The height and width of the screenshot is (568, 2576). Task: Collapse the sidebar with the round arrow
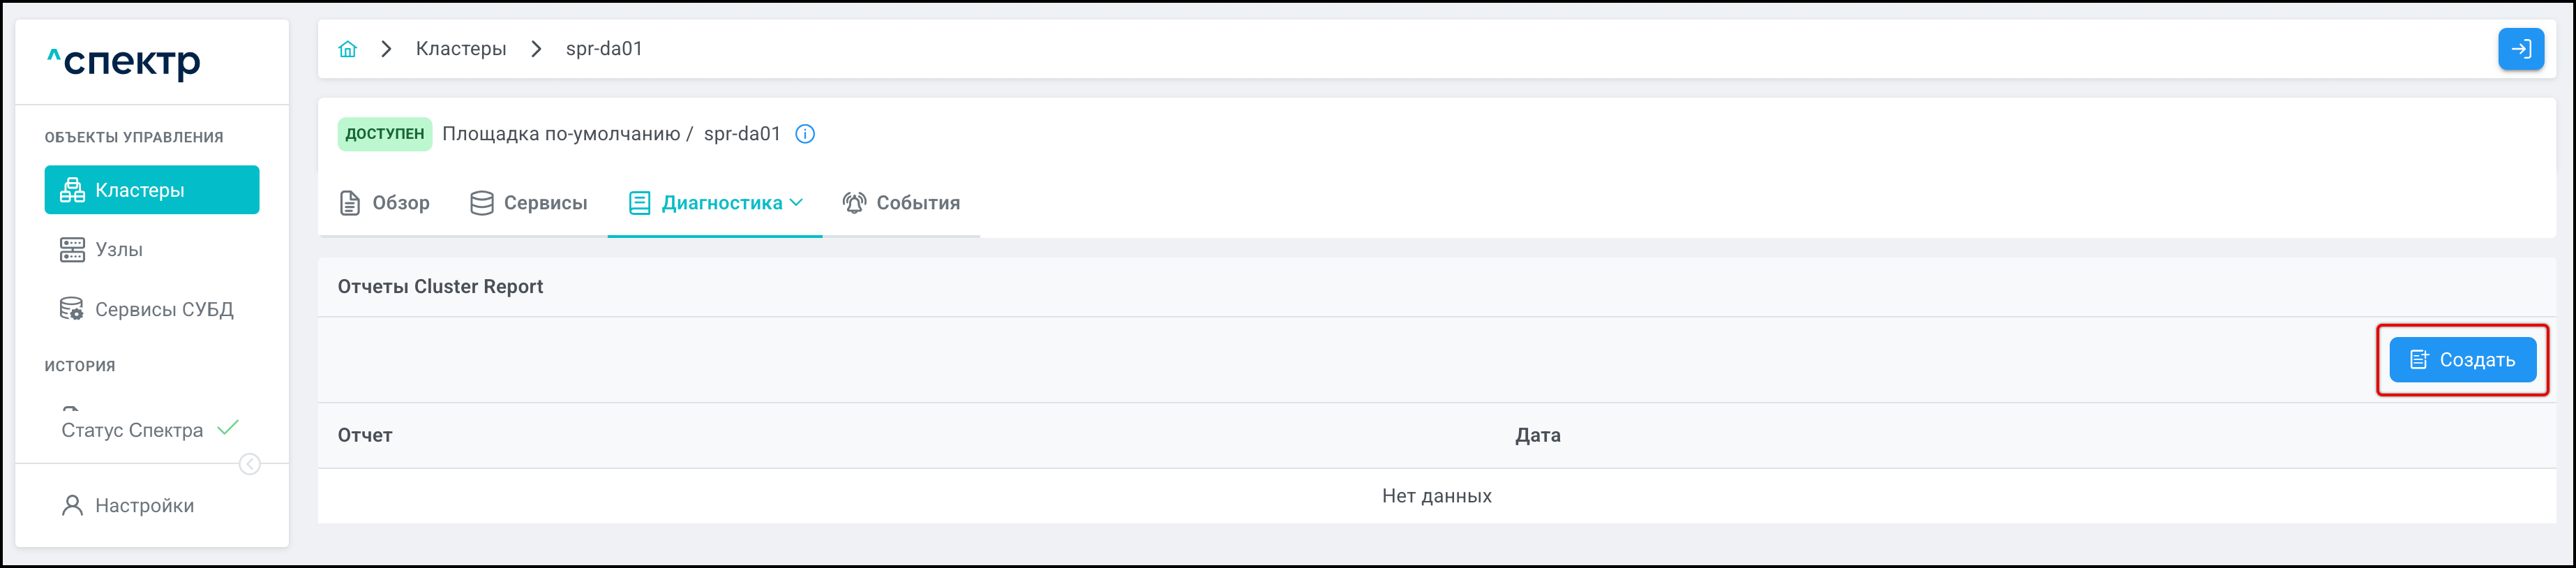point(250,464)
